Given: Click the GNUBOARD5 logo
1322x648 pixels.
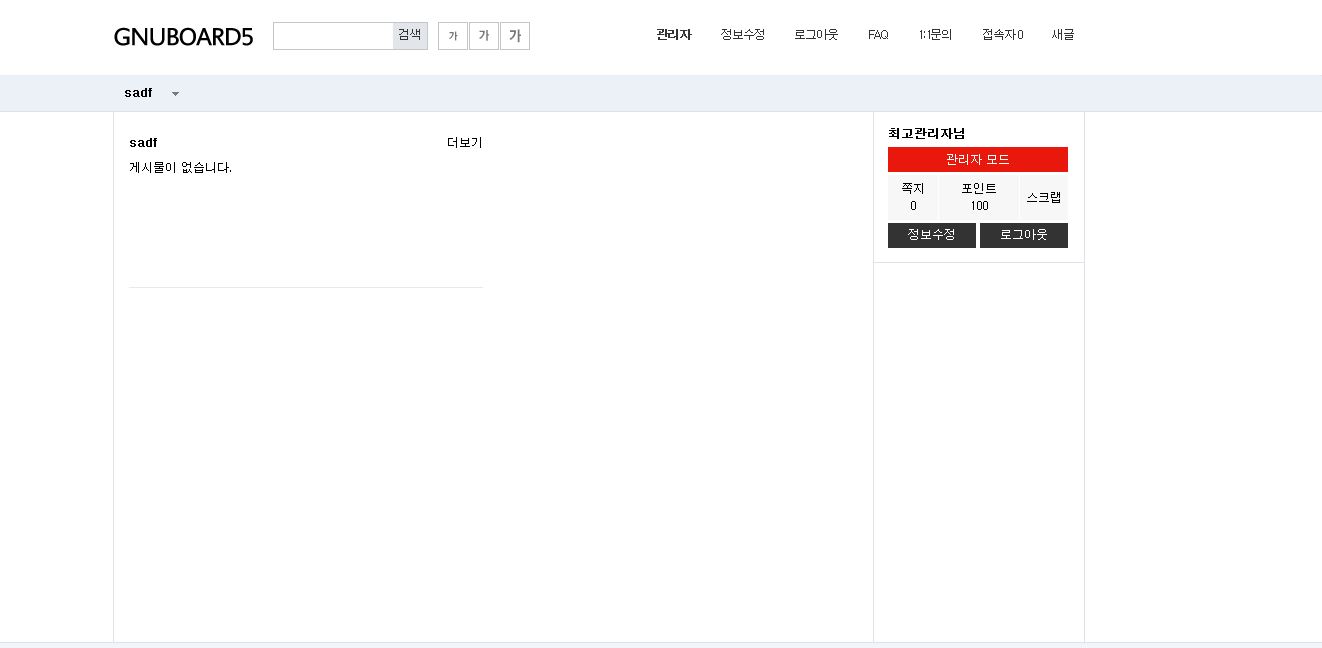Looking at the screenshot, I should [x=183, y=37].
